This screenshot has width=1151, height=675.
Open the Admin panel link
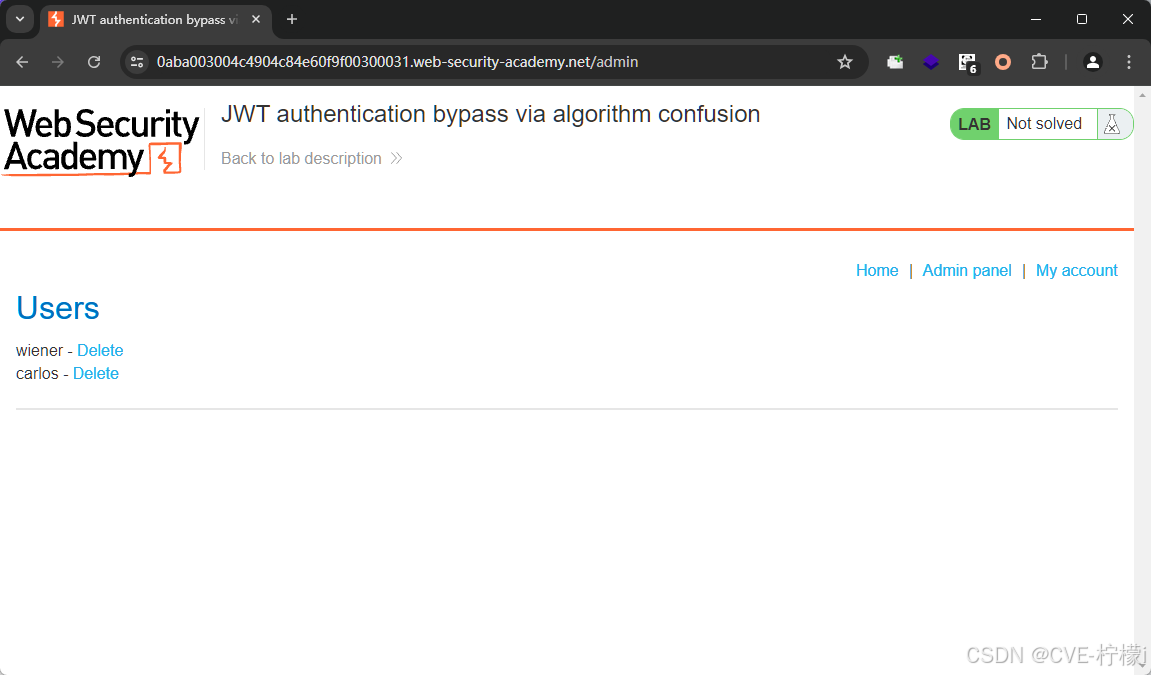967,271
